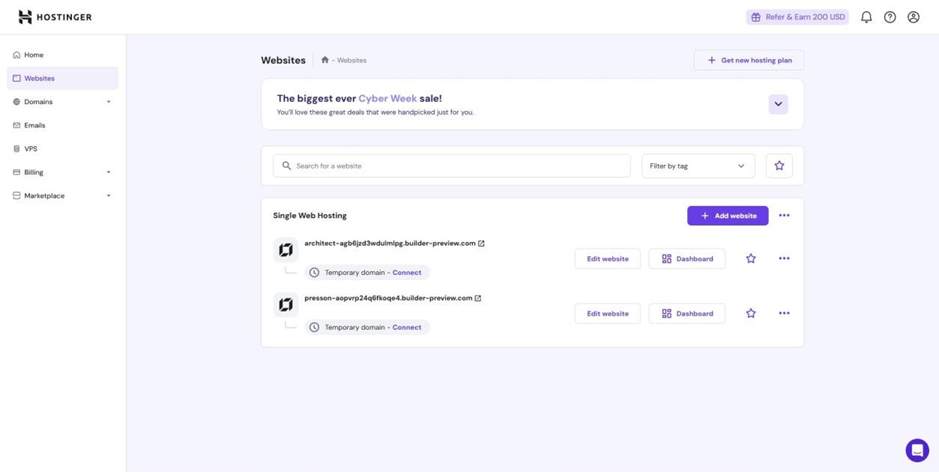
Task: Open the notifications bell icon
Action: click(x=866, y=17)
